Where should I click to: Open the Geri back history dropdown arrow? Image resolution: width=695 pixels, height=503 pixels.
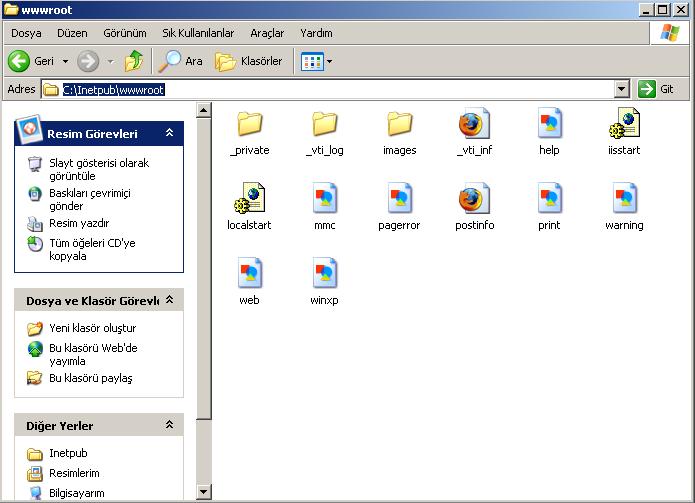65,61
